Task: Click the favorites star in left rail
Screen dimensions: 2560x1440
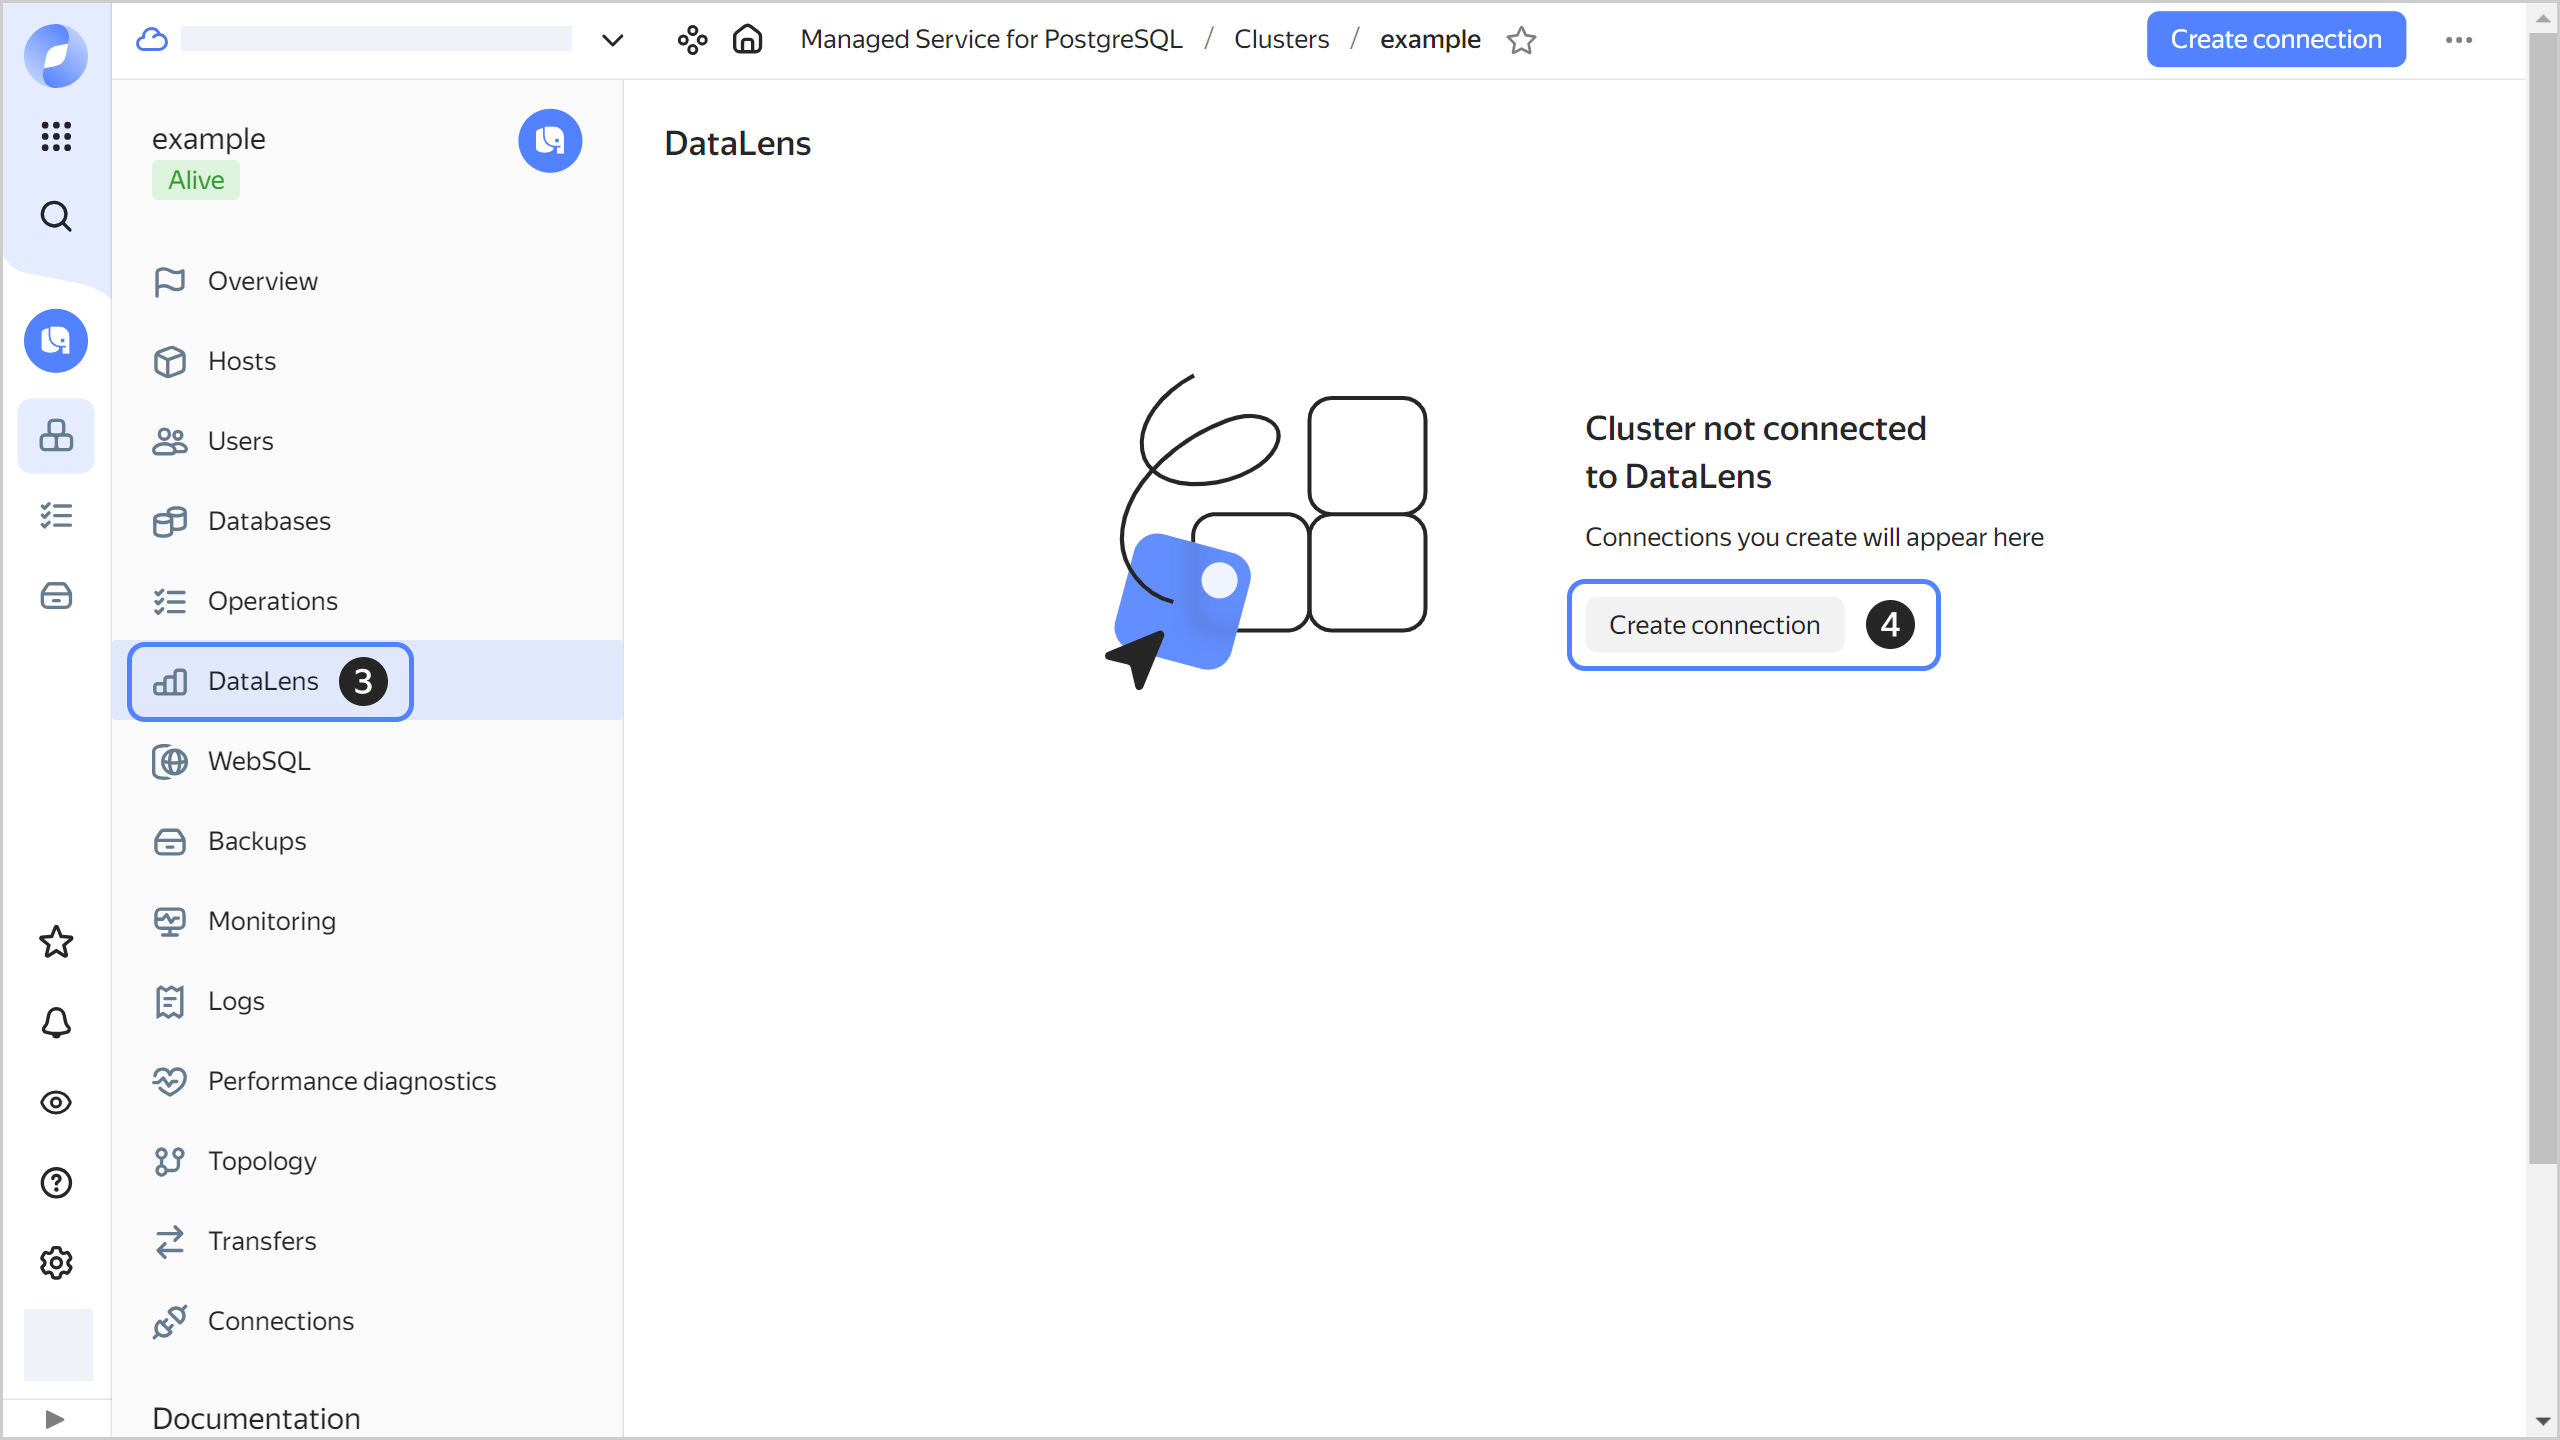Action: tap(56, 942)
